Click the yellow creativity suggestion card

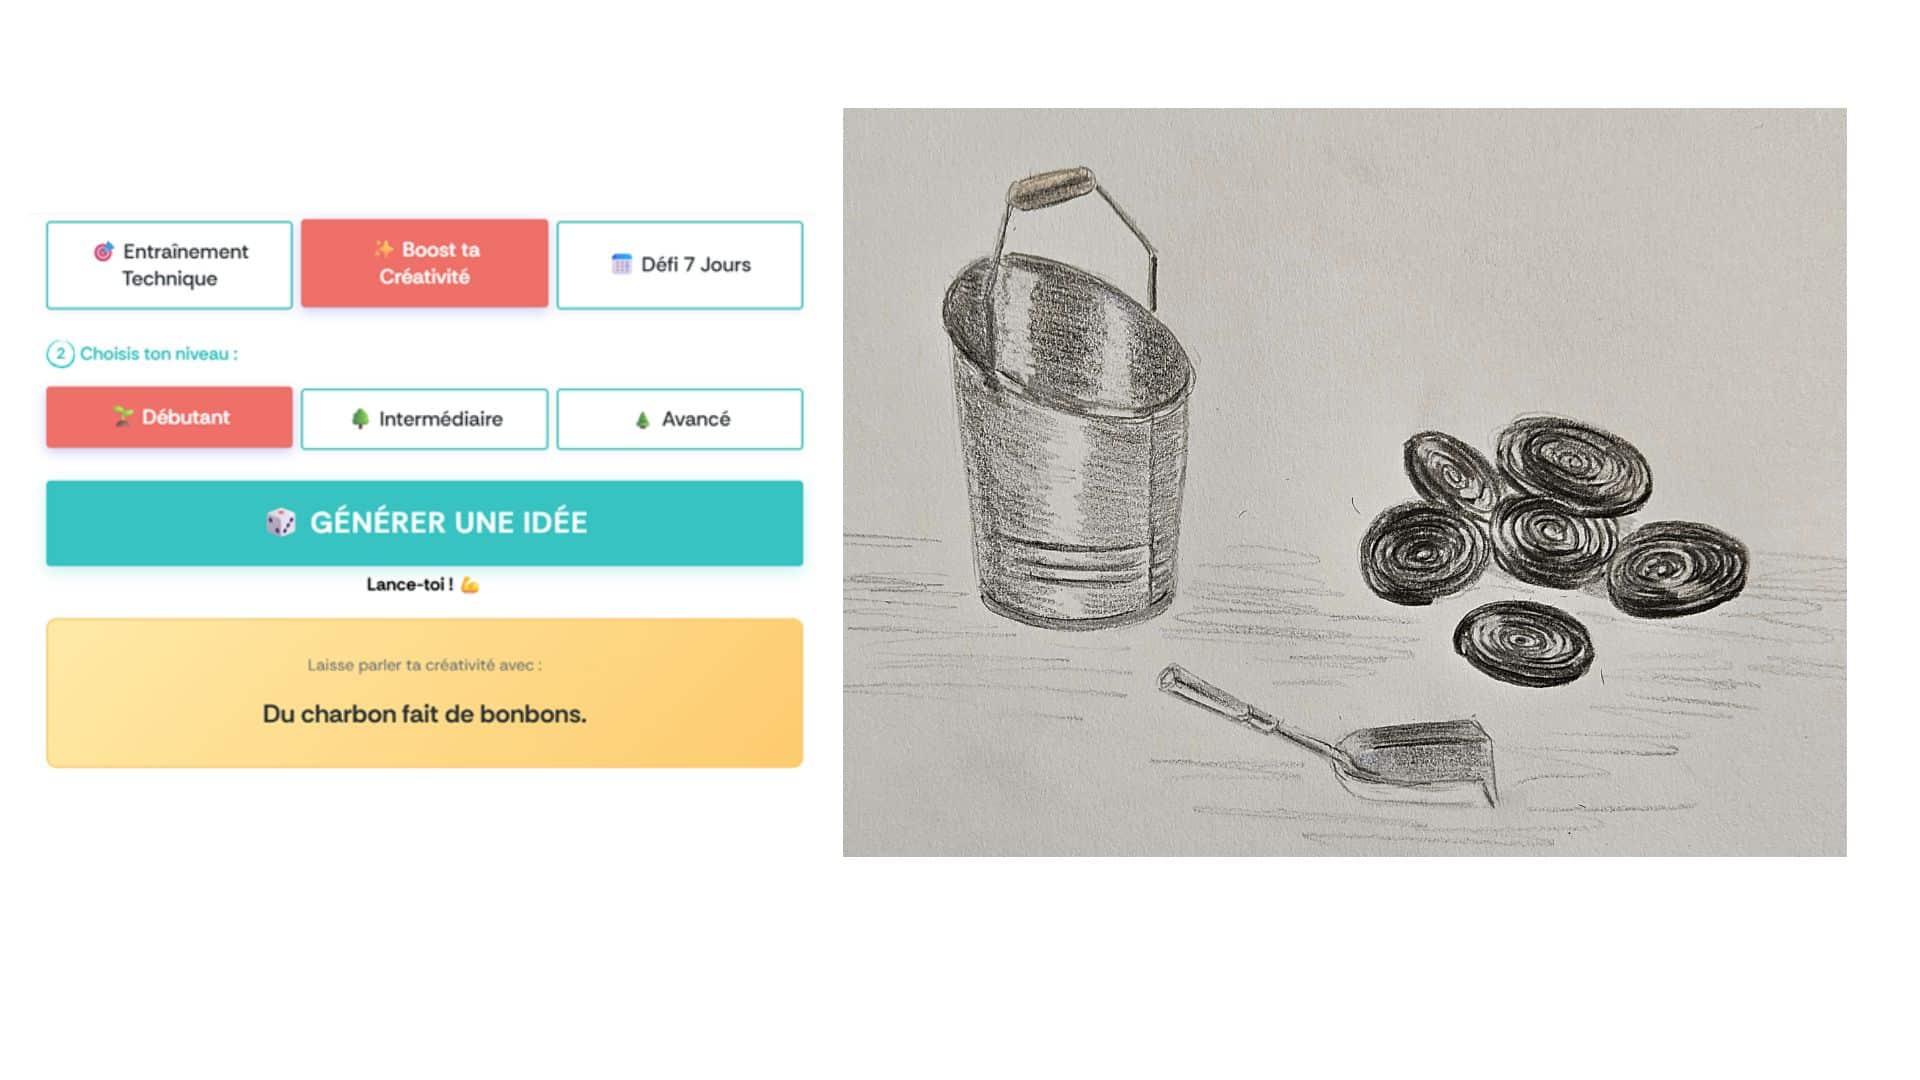(424, 693)
